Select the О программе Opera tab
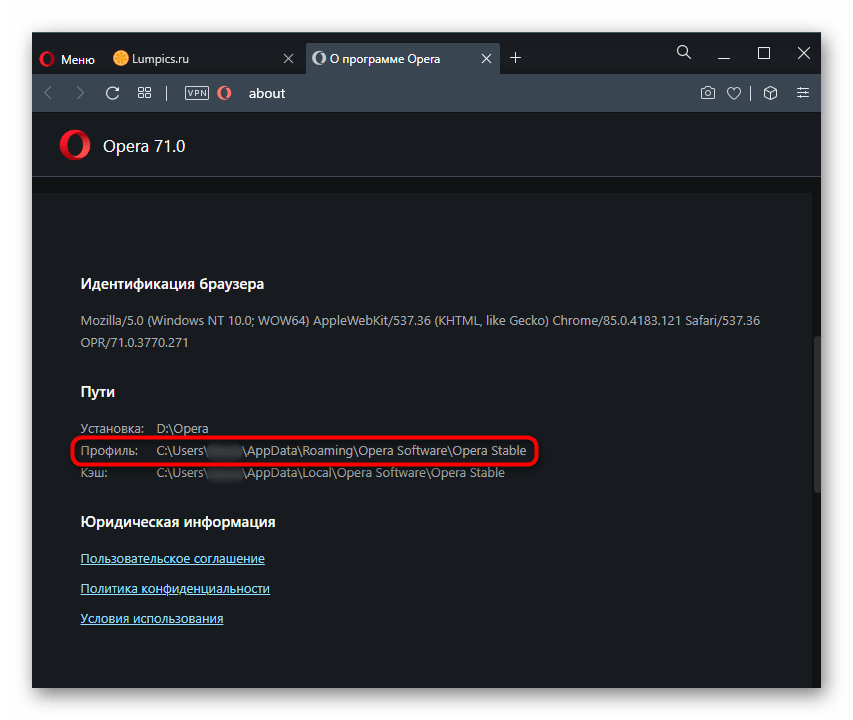 [x=403, y=59]
